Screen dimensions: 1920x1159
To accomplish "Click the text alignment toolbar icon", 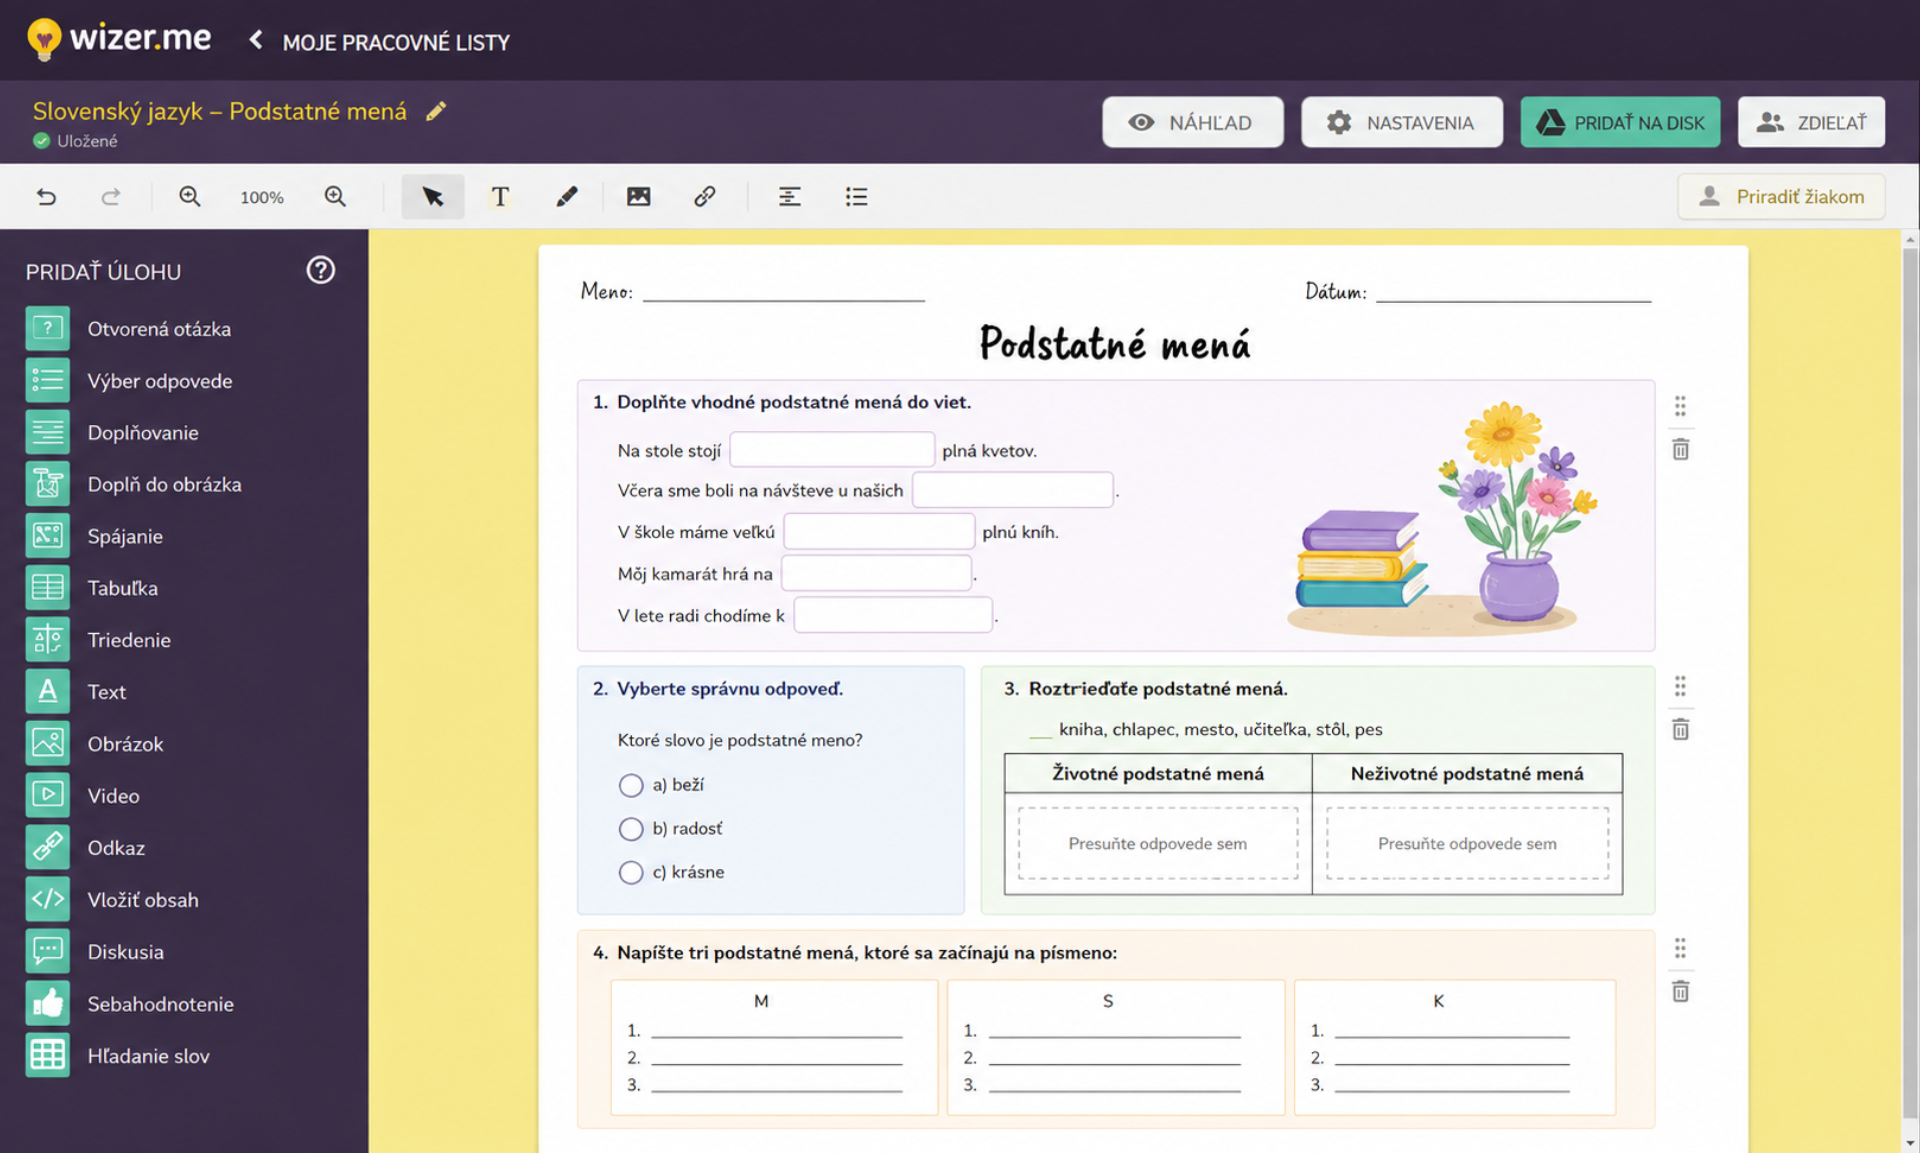I will (x=790, y=197).
